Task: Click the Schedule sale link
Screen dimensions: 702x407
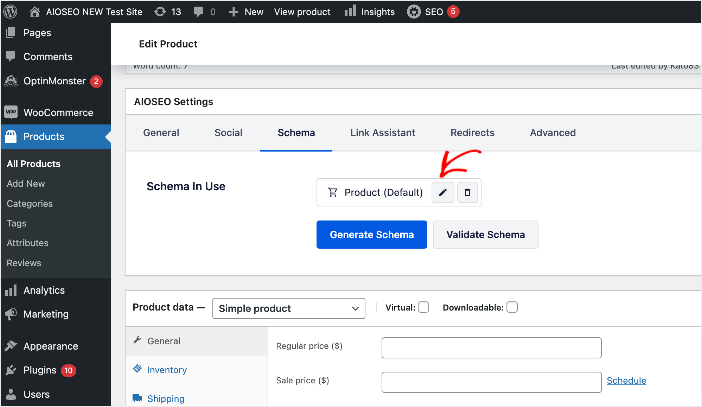Action: (x=626, y=381)
